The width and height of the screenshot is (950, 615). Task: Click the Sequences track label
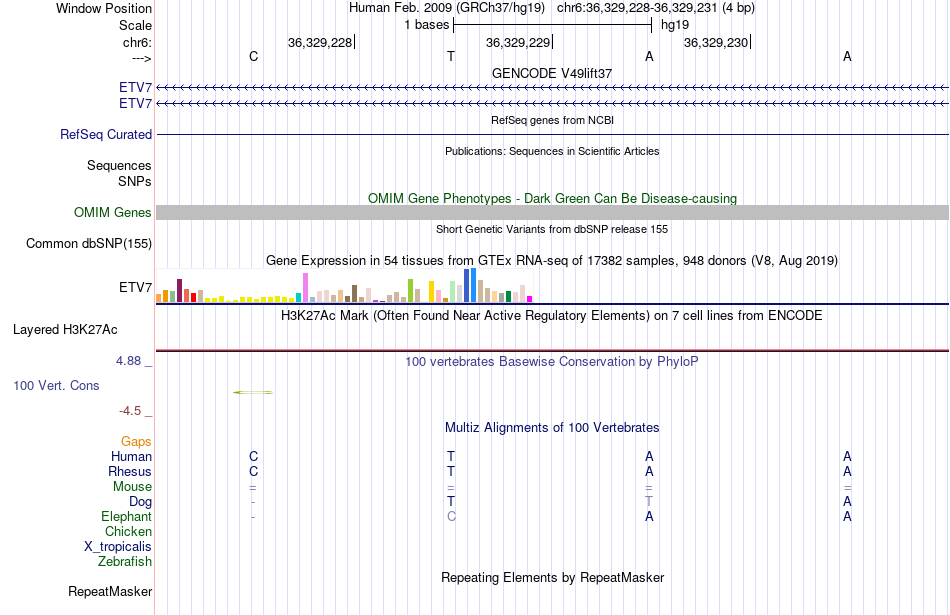(x=119, y=165)
